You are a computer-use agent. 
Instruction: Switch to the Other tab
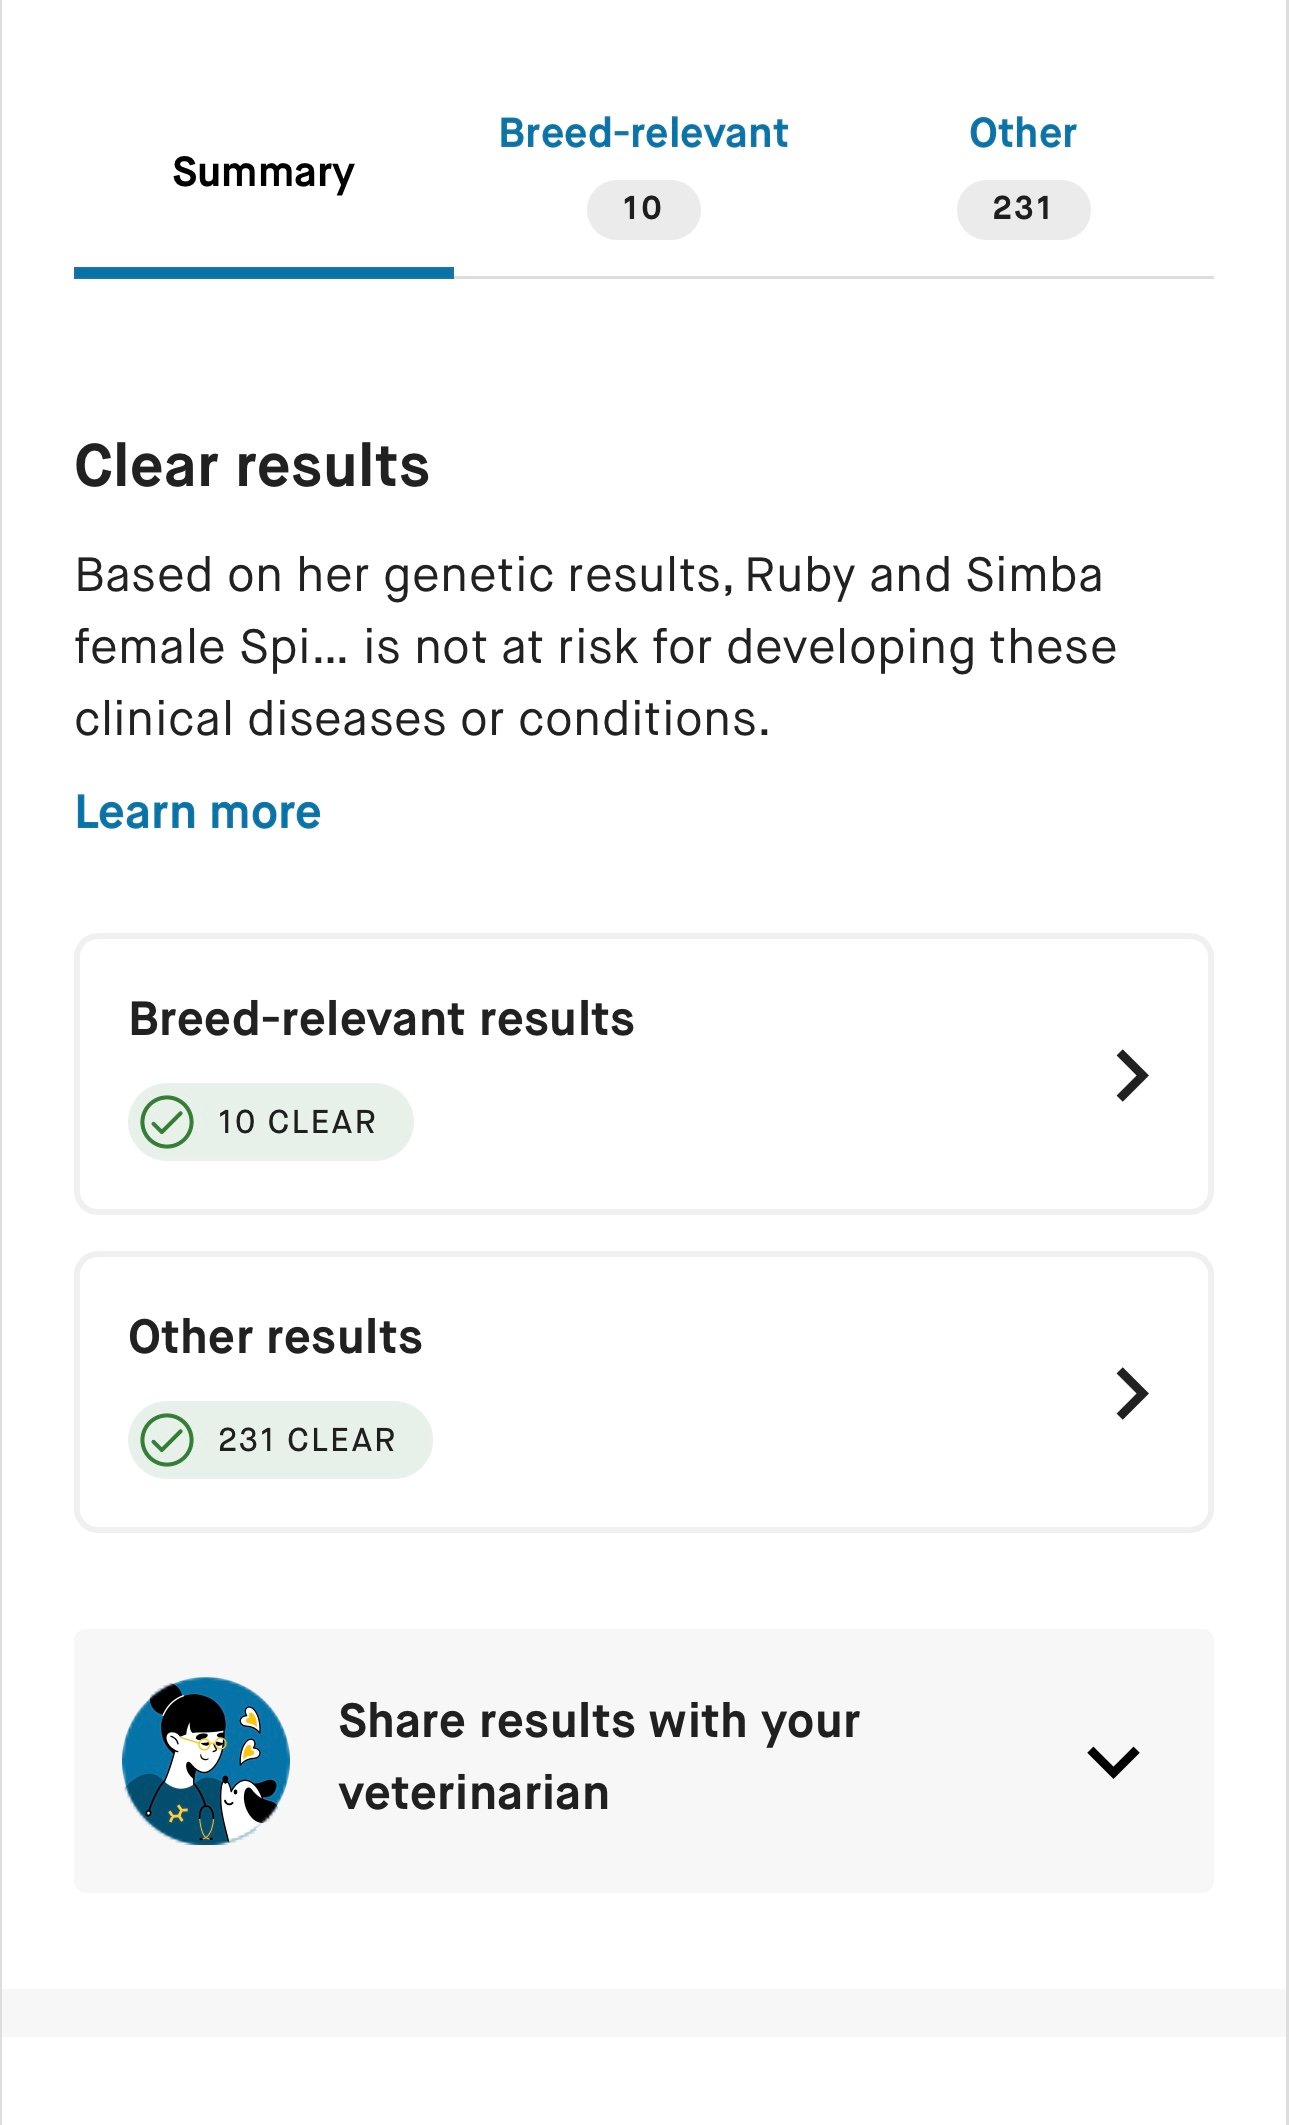pyautogui.click(x=1022, y=134)
